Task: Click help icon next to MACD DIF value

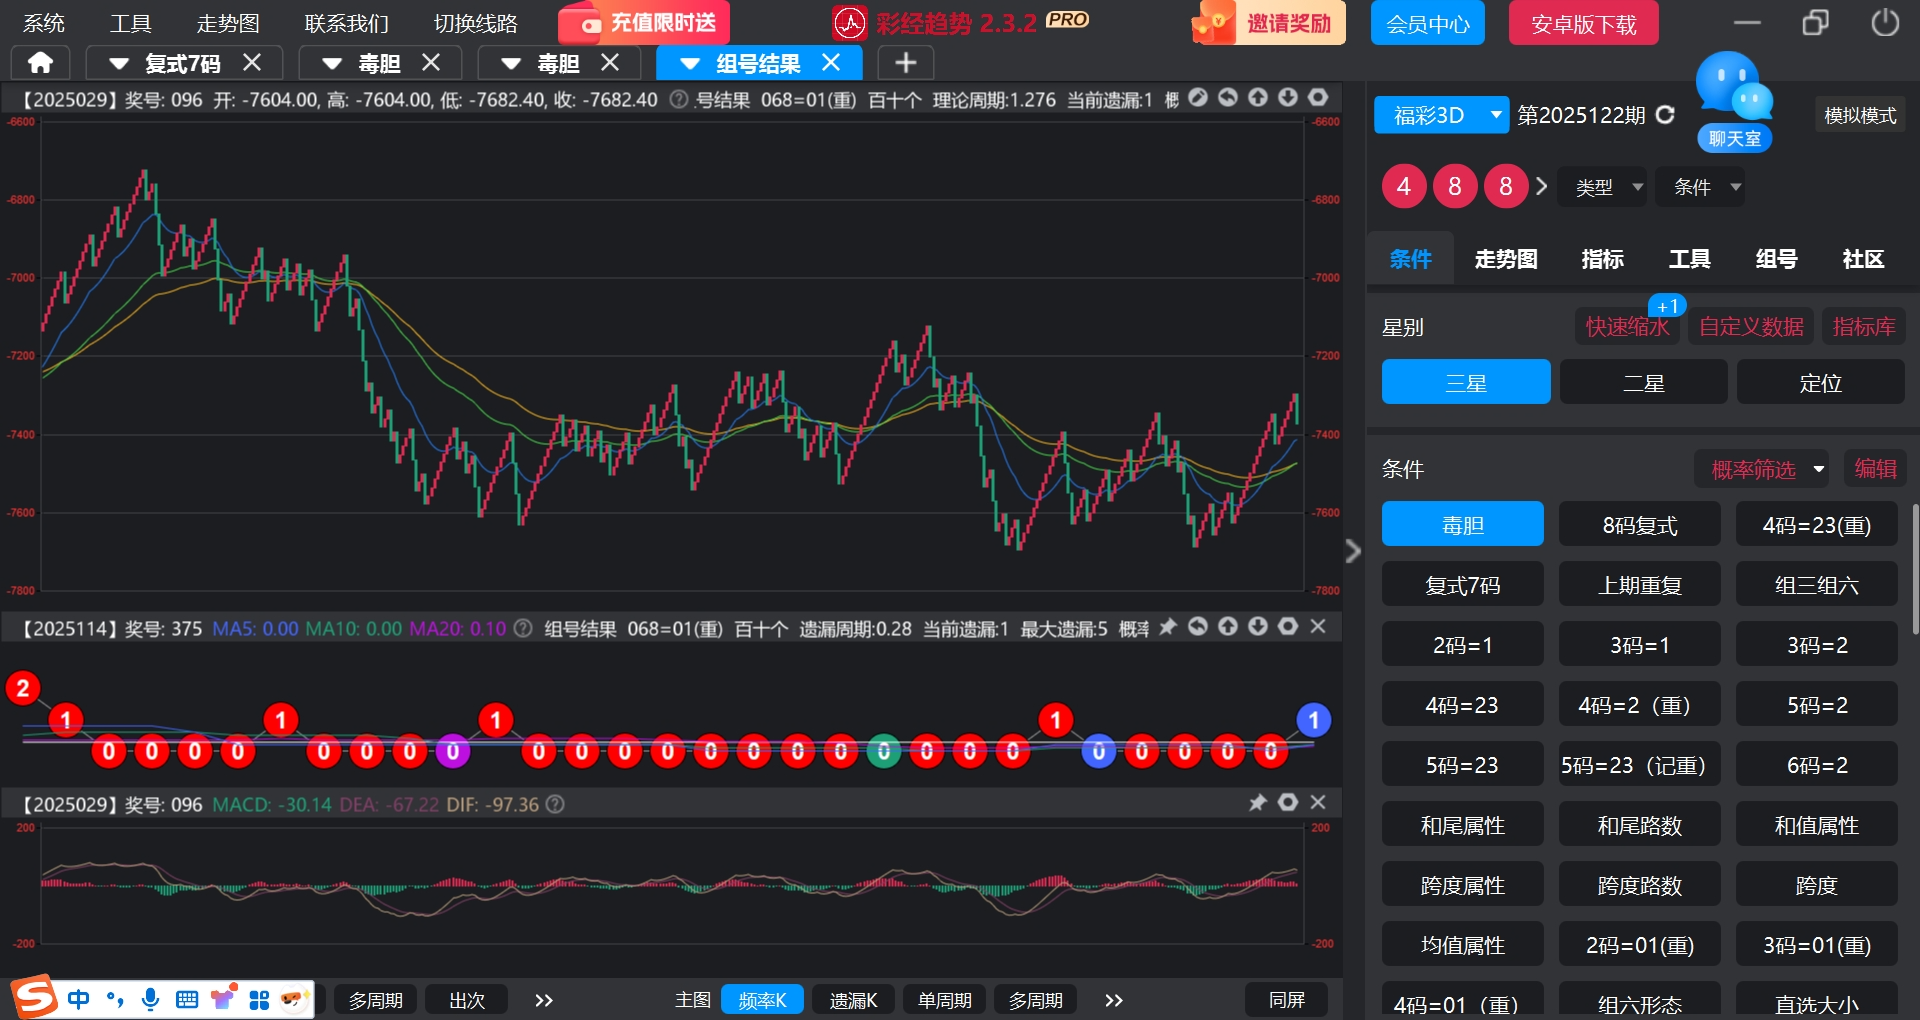Action: click(555, 804)
